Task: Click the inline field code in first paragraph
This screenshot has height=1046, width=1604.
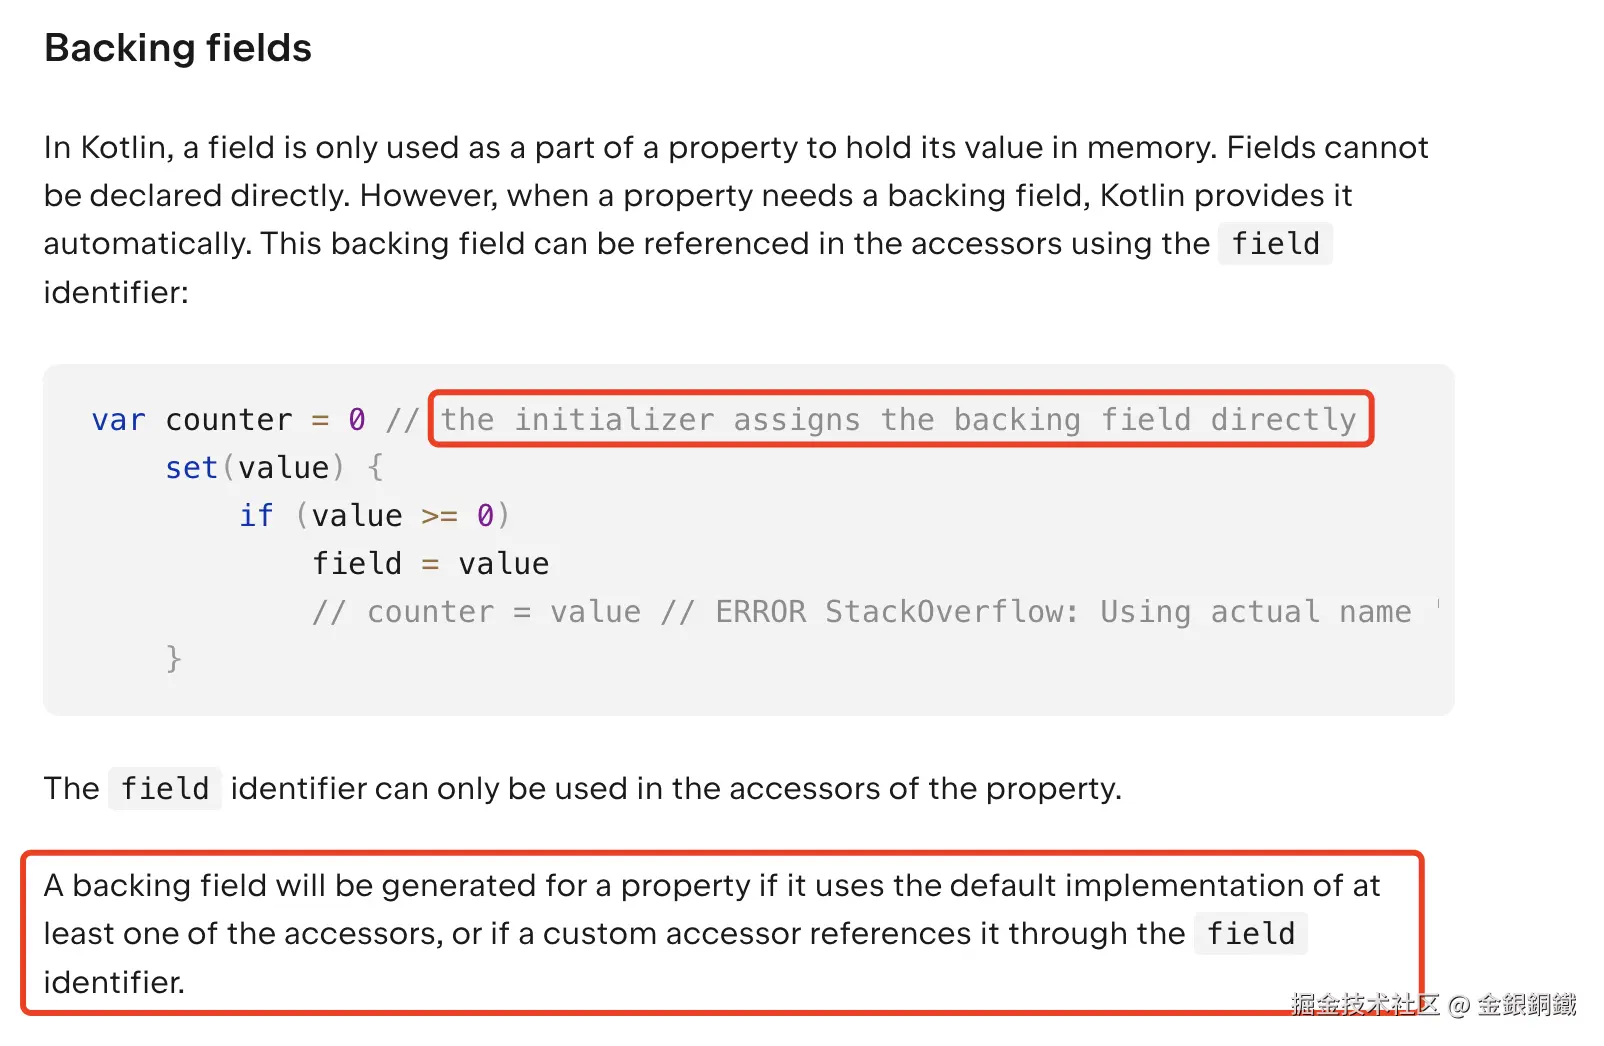Action: tap(1275, 243)
